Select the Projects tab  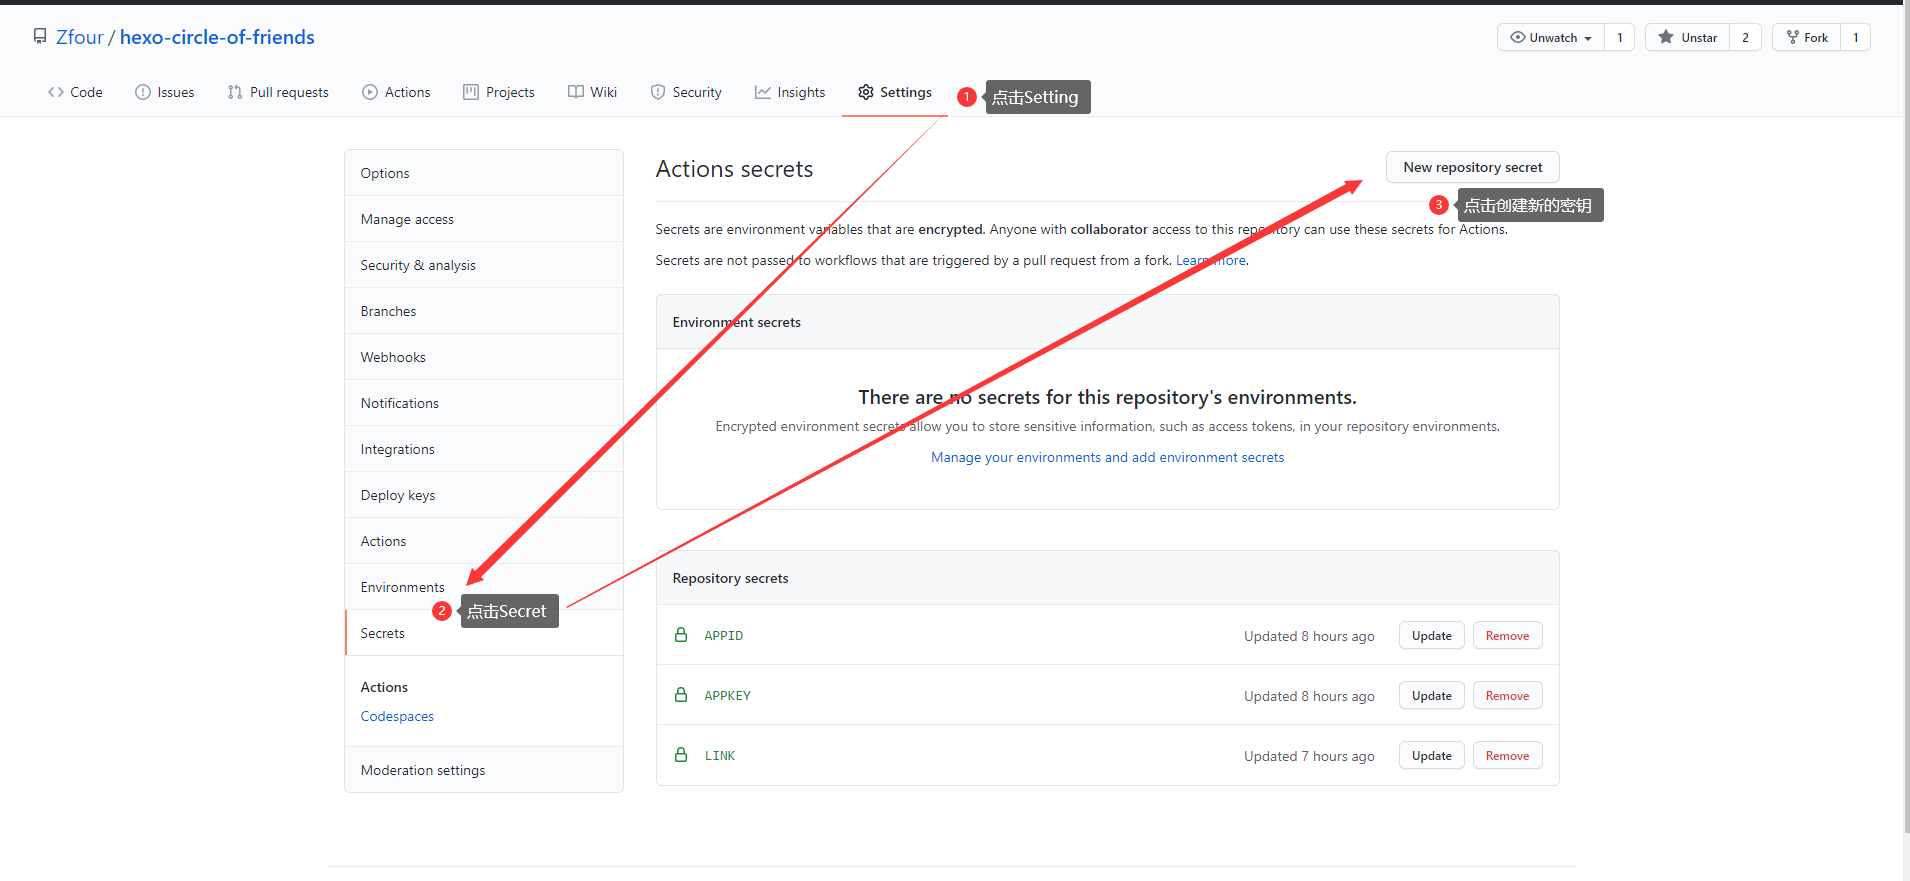click(x=499, y=92)
